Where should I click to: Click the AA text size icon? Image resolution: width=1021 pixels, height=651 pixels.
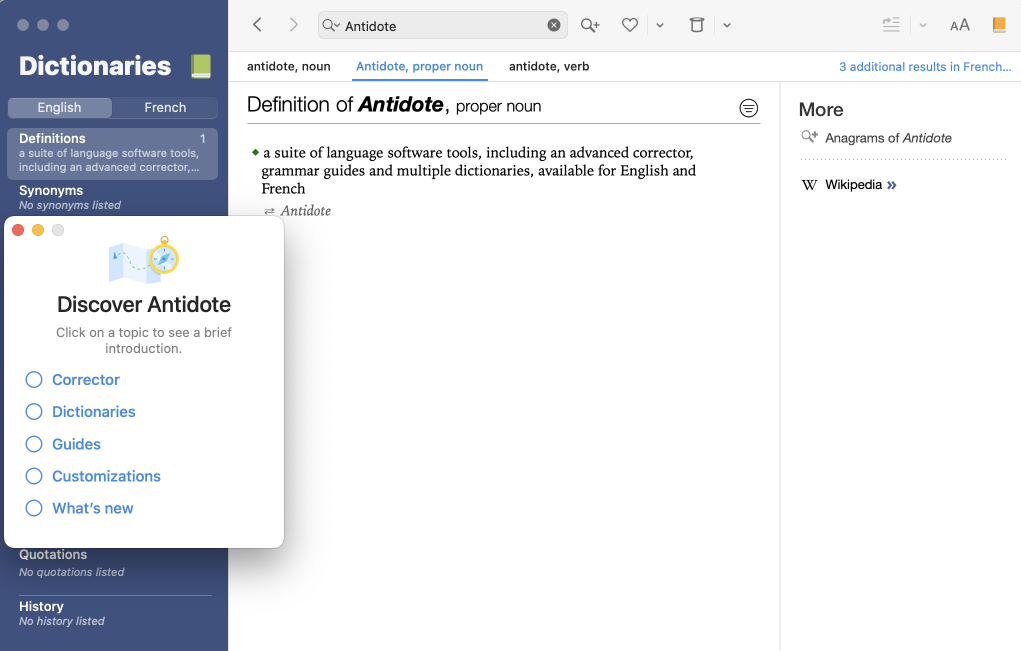coord(960,25)
